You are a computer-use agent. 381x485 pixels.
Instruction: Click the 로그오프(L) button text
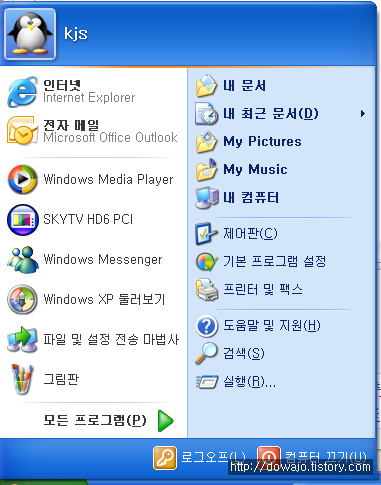(213, 457)
